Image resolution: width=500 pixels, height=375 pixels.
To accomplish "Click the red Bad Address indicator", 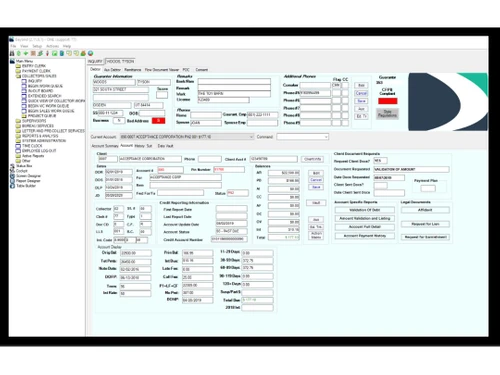I will (159, 121).
